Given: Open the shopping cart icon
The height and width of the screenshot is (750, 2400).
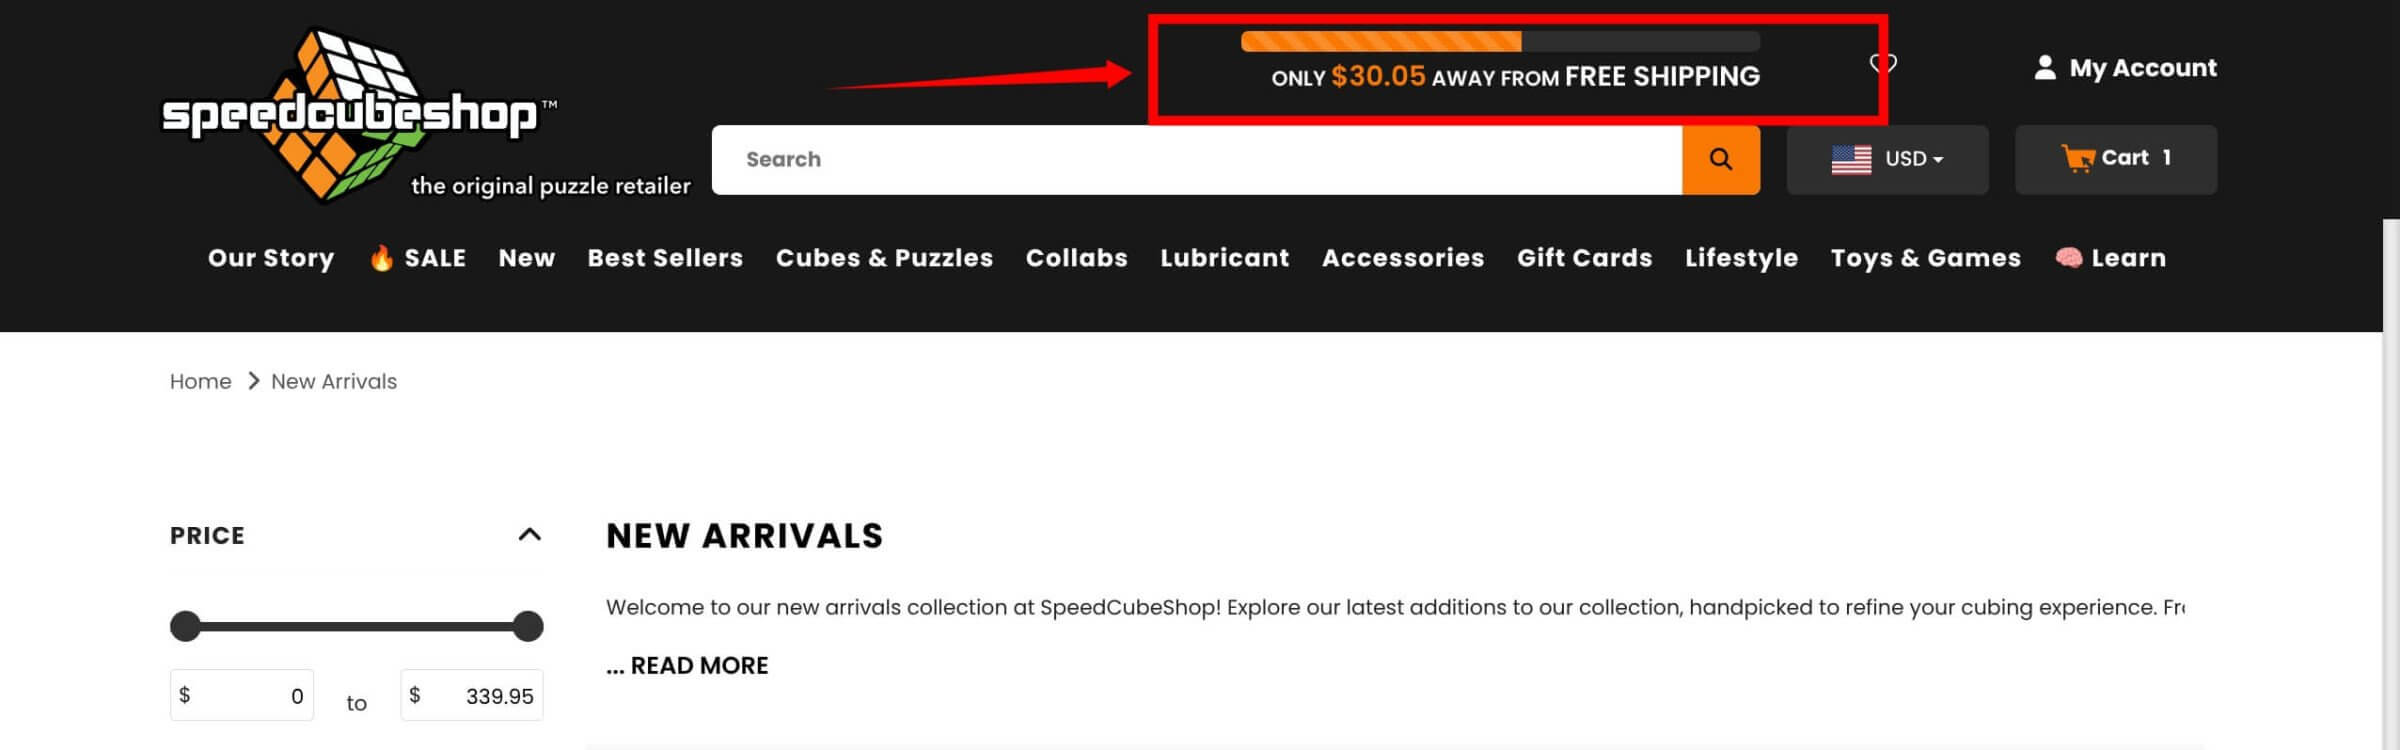Looking at the screenshot, I should (x=2077, y=158).
